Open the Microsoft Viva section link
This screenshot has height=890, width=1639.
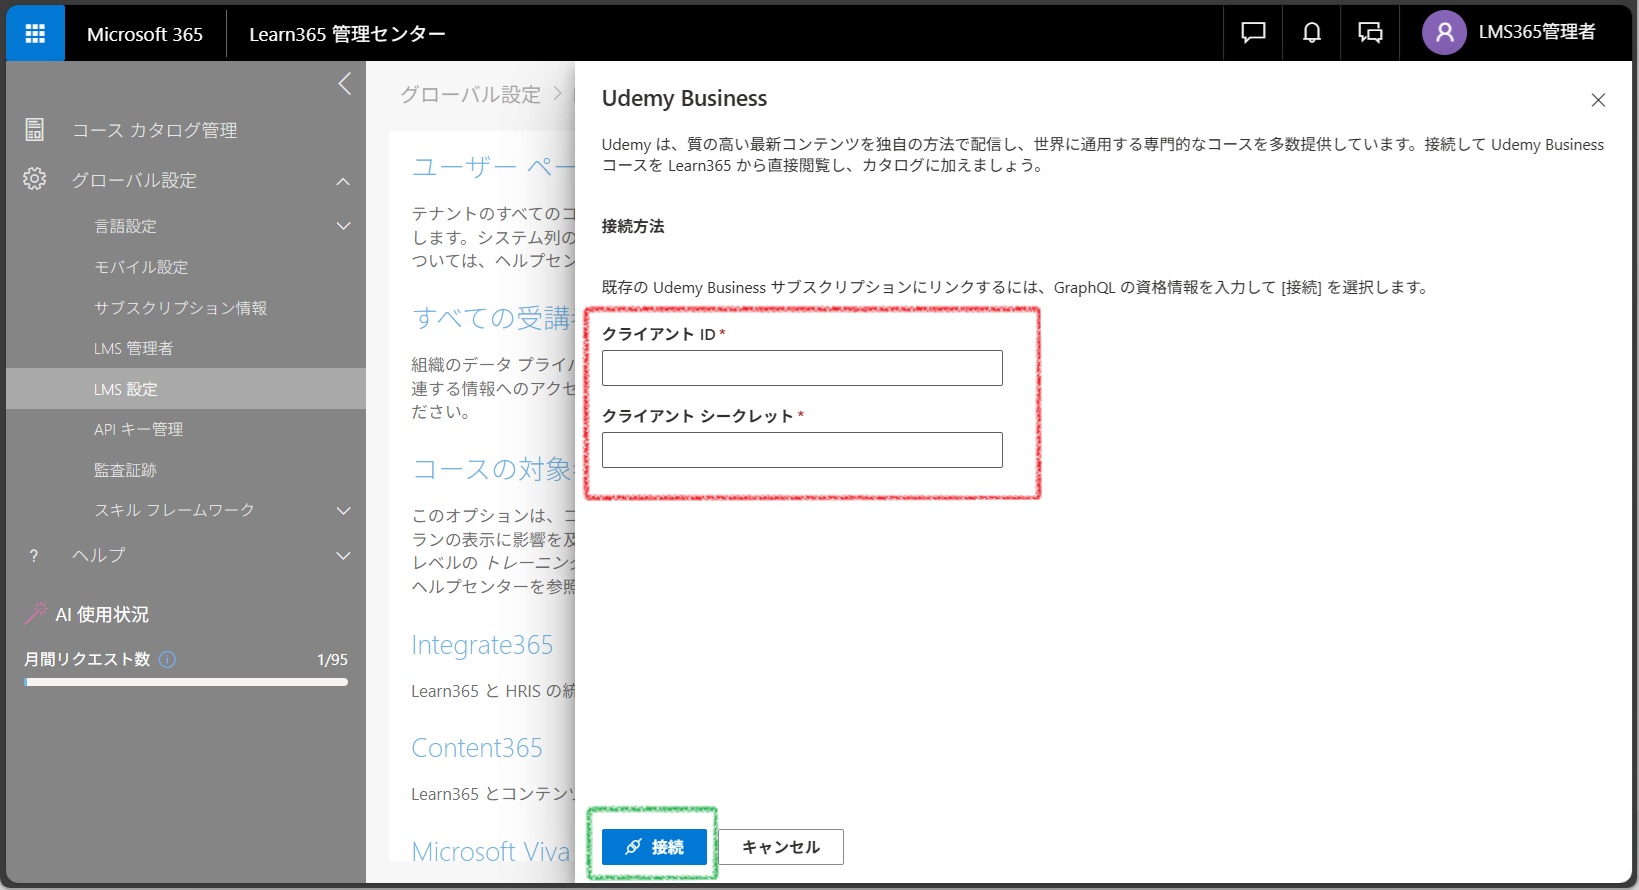(x=490, y=851)
